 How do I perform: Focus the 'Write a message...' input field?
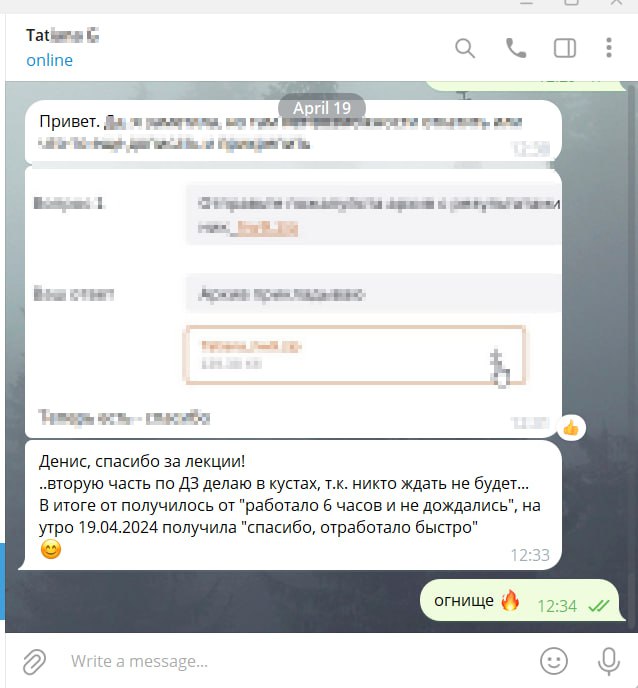(x=298, y=661)
